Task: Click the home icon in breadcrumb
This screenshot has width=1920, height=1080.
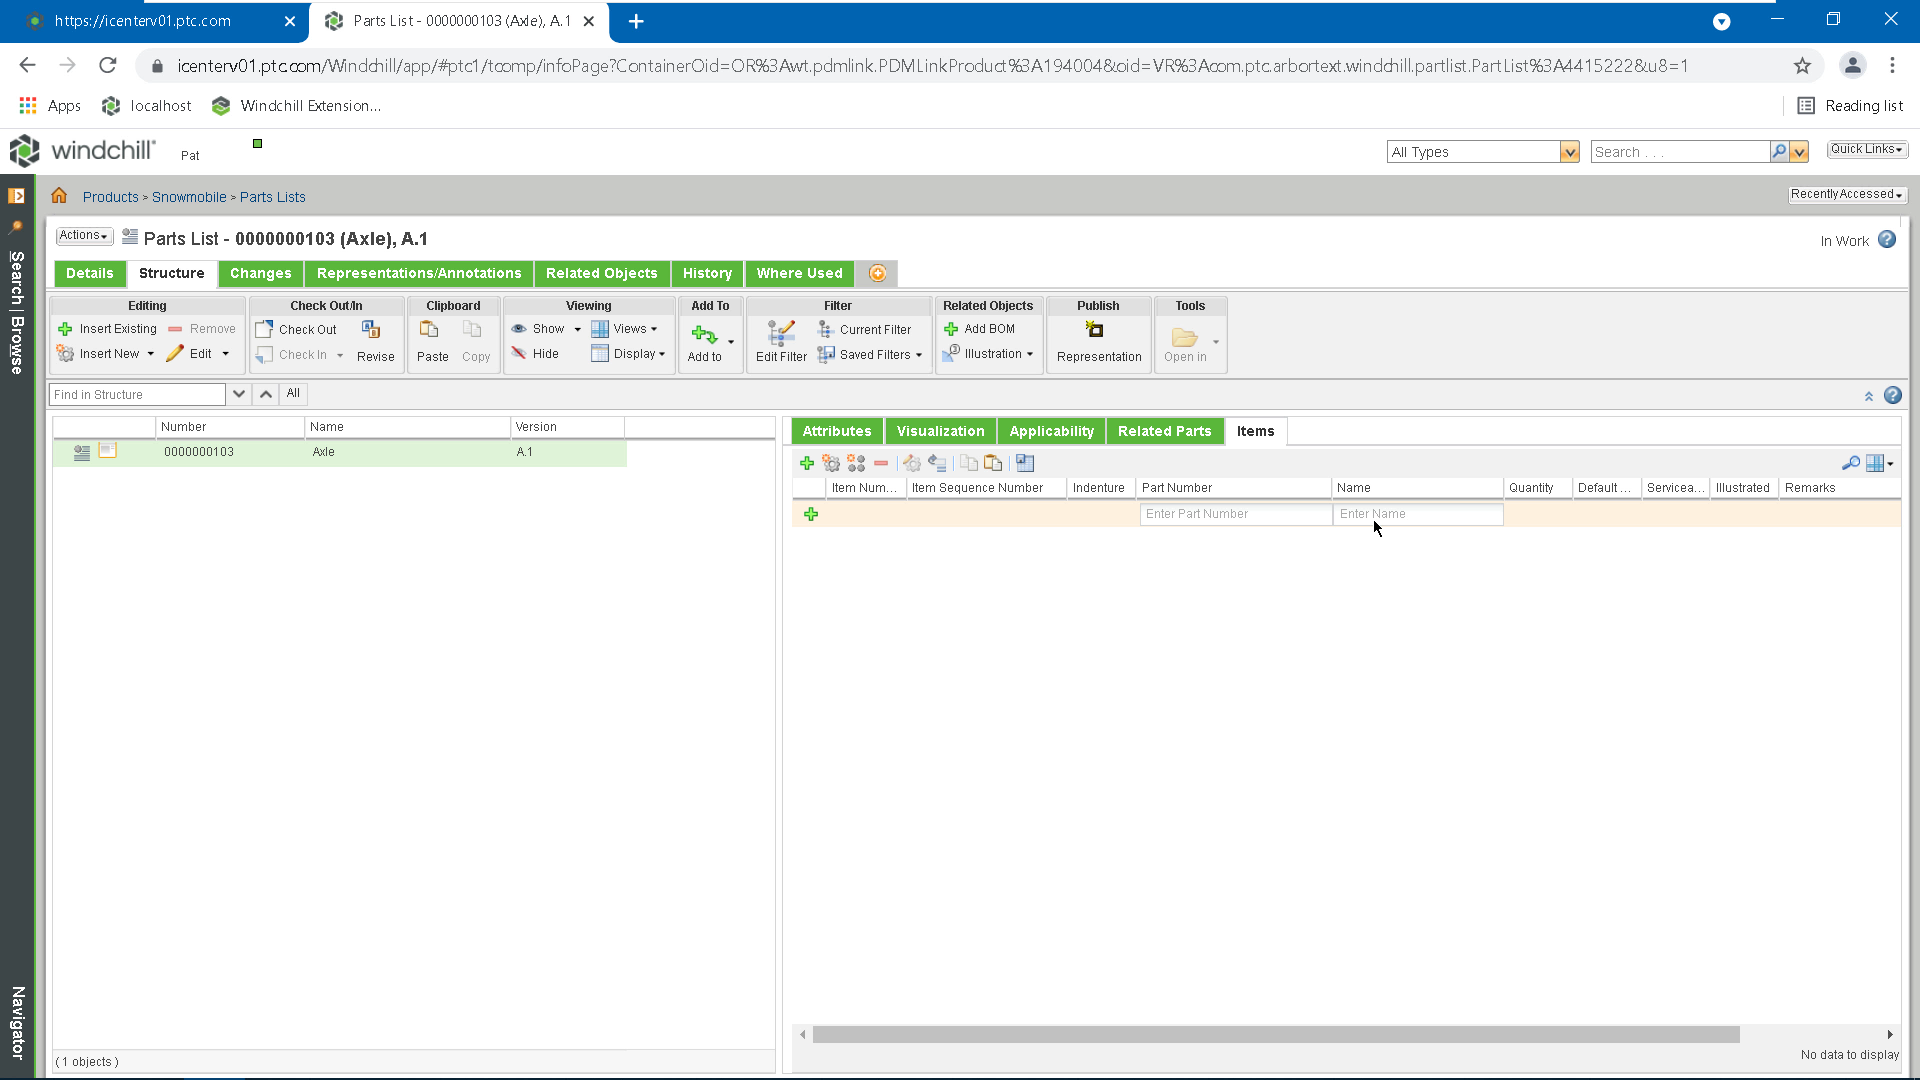Action: (59, 196)
